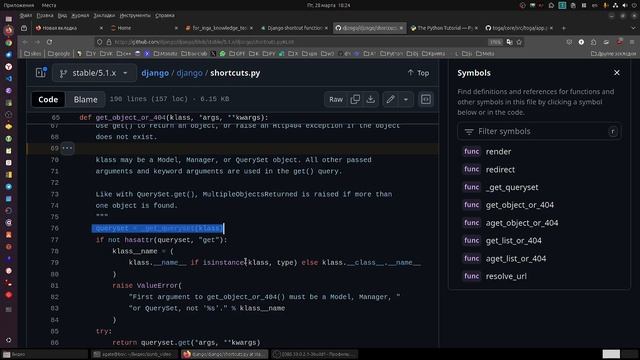This screenshot has width=640, height=360.
Task: Open the Вид menu
Action: coord(62,16)
